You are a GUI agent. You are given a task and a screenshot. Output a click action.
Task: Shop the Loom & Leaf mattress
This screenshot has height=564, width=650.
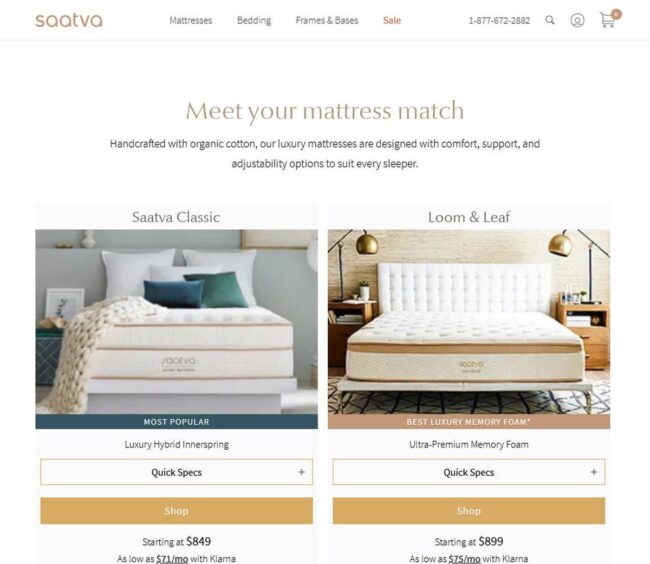(469, 511)
